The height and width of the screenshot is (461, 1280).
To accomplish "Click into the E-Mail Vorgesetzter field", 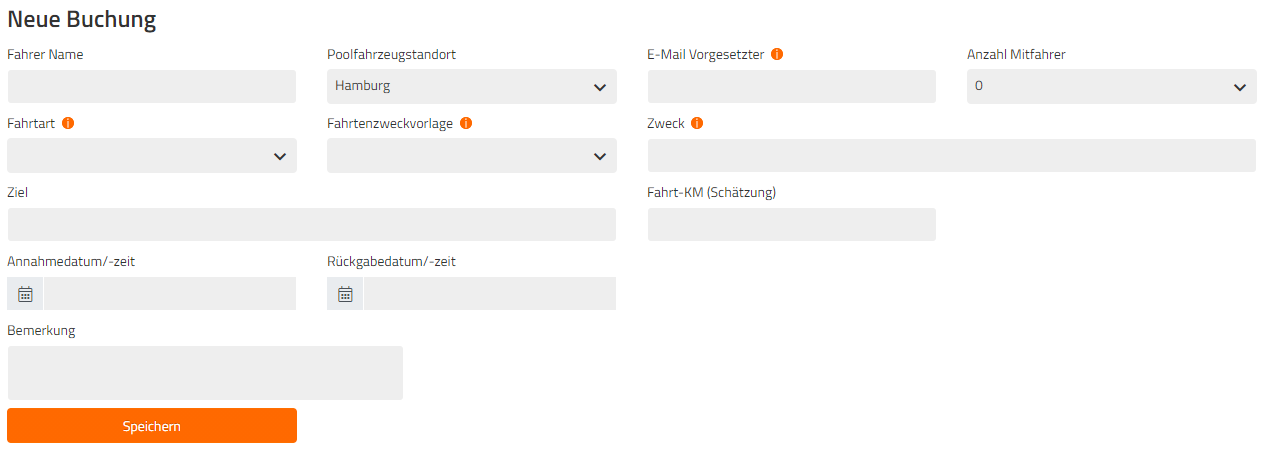I will tap(792, 86).
